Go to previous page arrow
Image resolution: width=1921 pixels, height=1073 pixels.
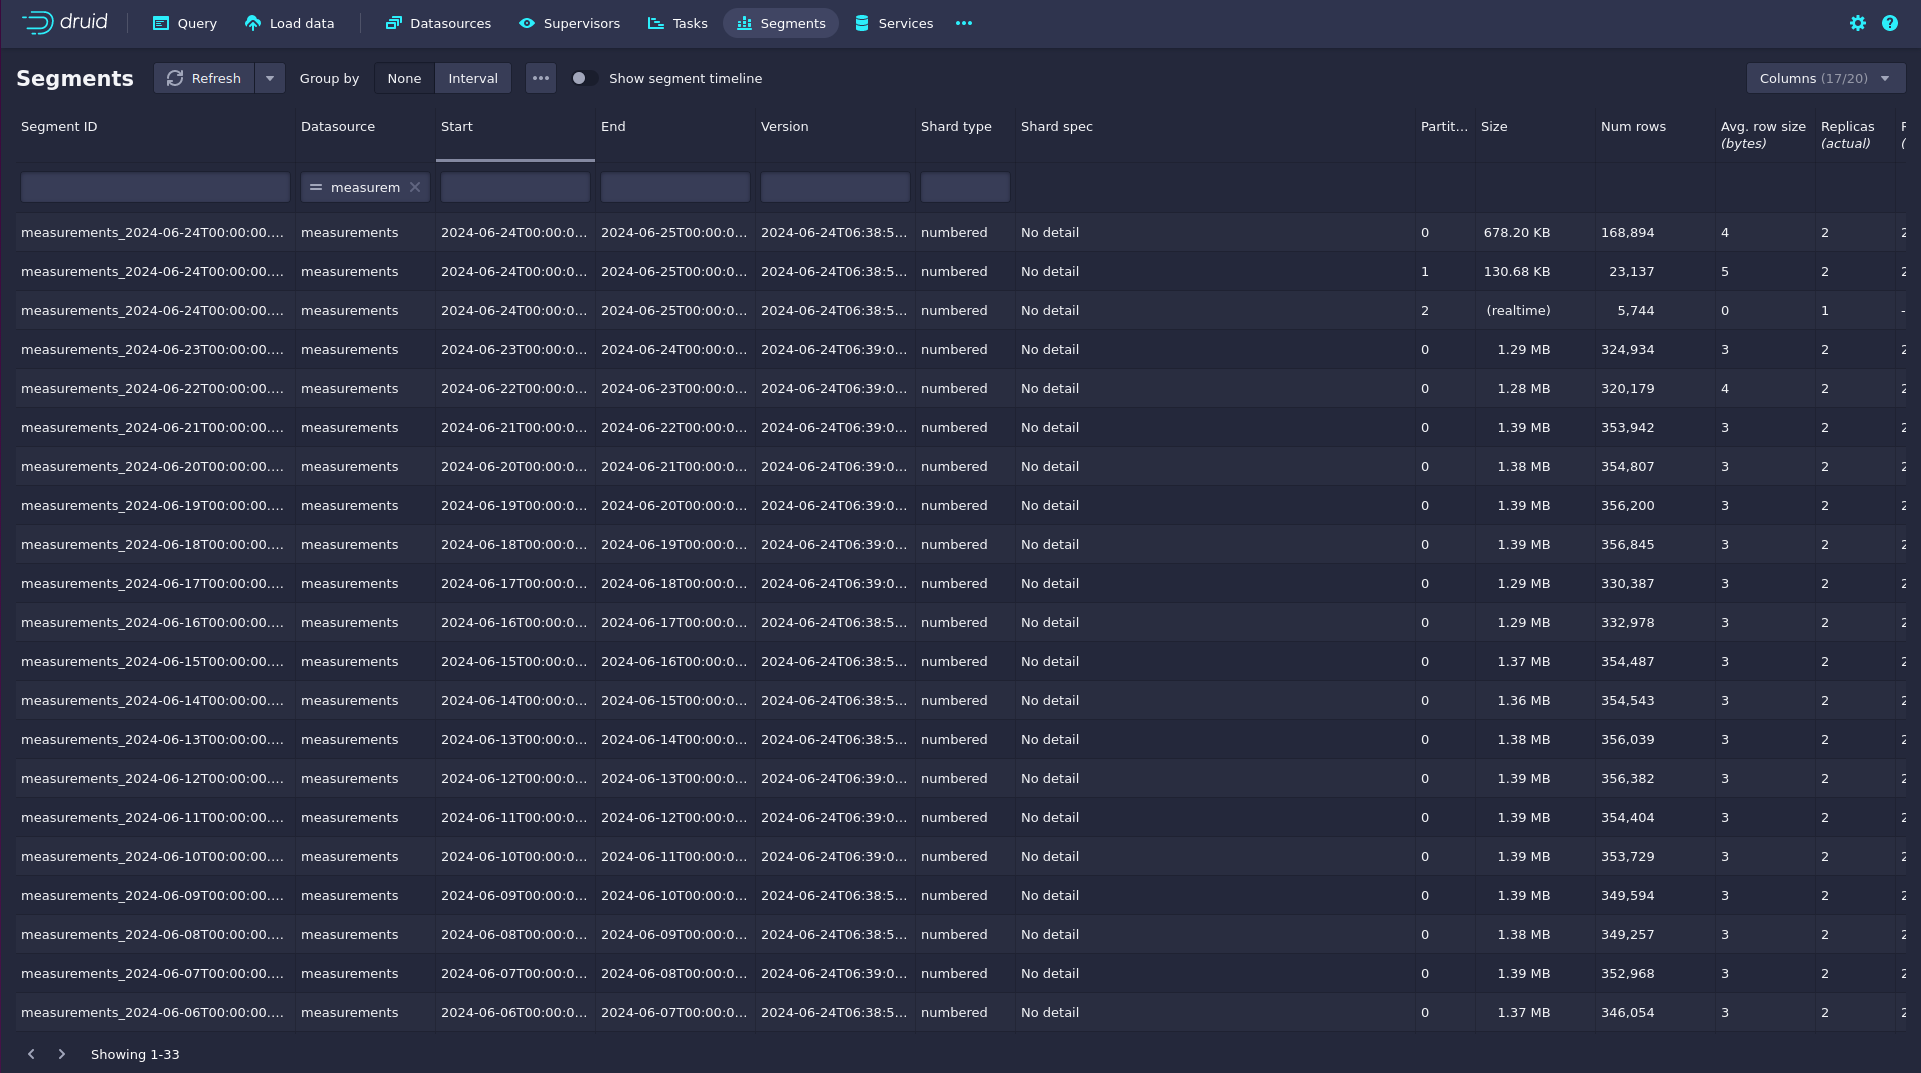31,1054
